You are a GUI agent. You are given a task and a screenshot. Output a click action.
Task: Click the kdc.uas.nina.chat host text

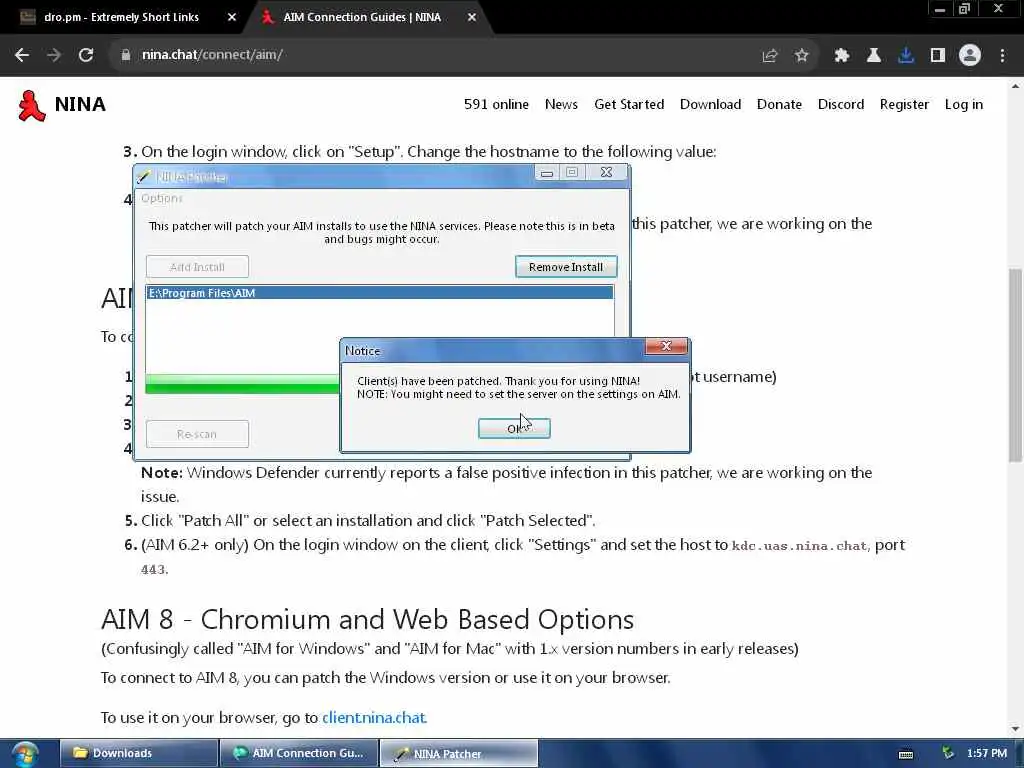point(799,546)
